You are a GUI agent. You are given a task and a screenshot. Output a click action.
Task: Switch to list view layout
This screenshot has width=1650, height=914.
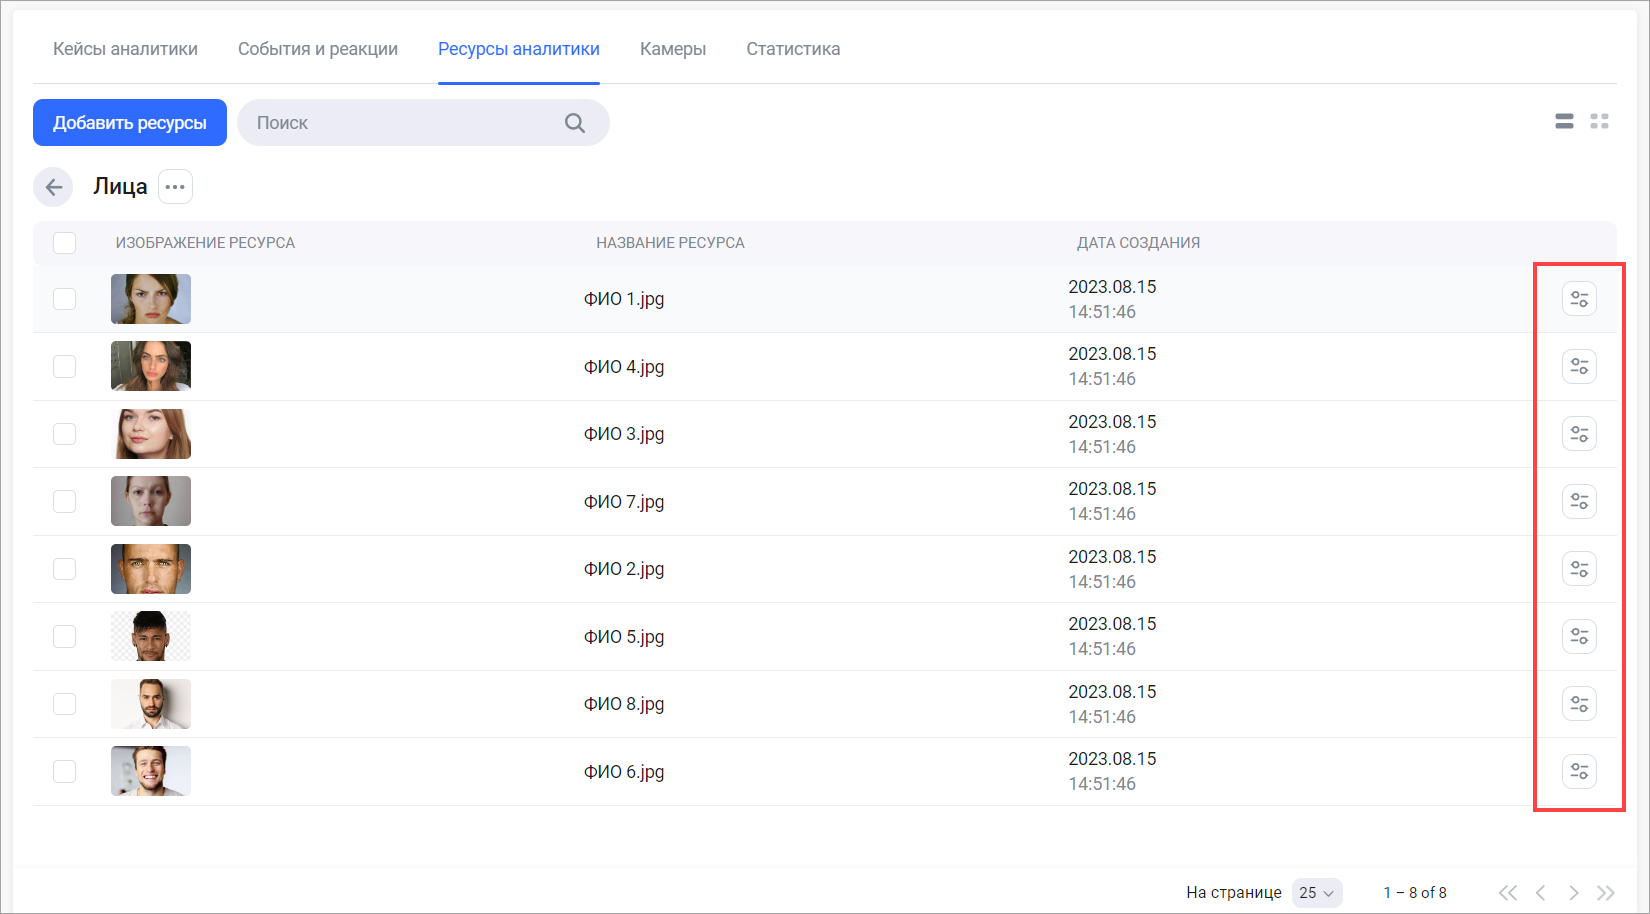[1564, 121]
